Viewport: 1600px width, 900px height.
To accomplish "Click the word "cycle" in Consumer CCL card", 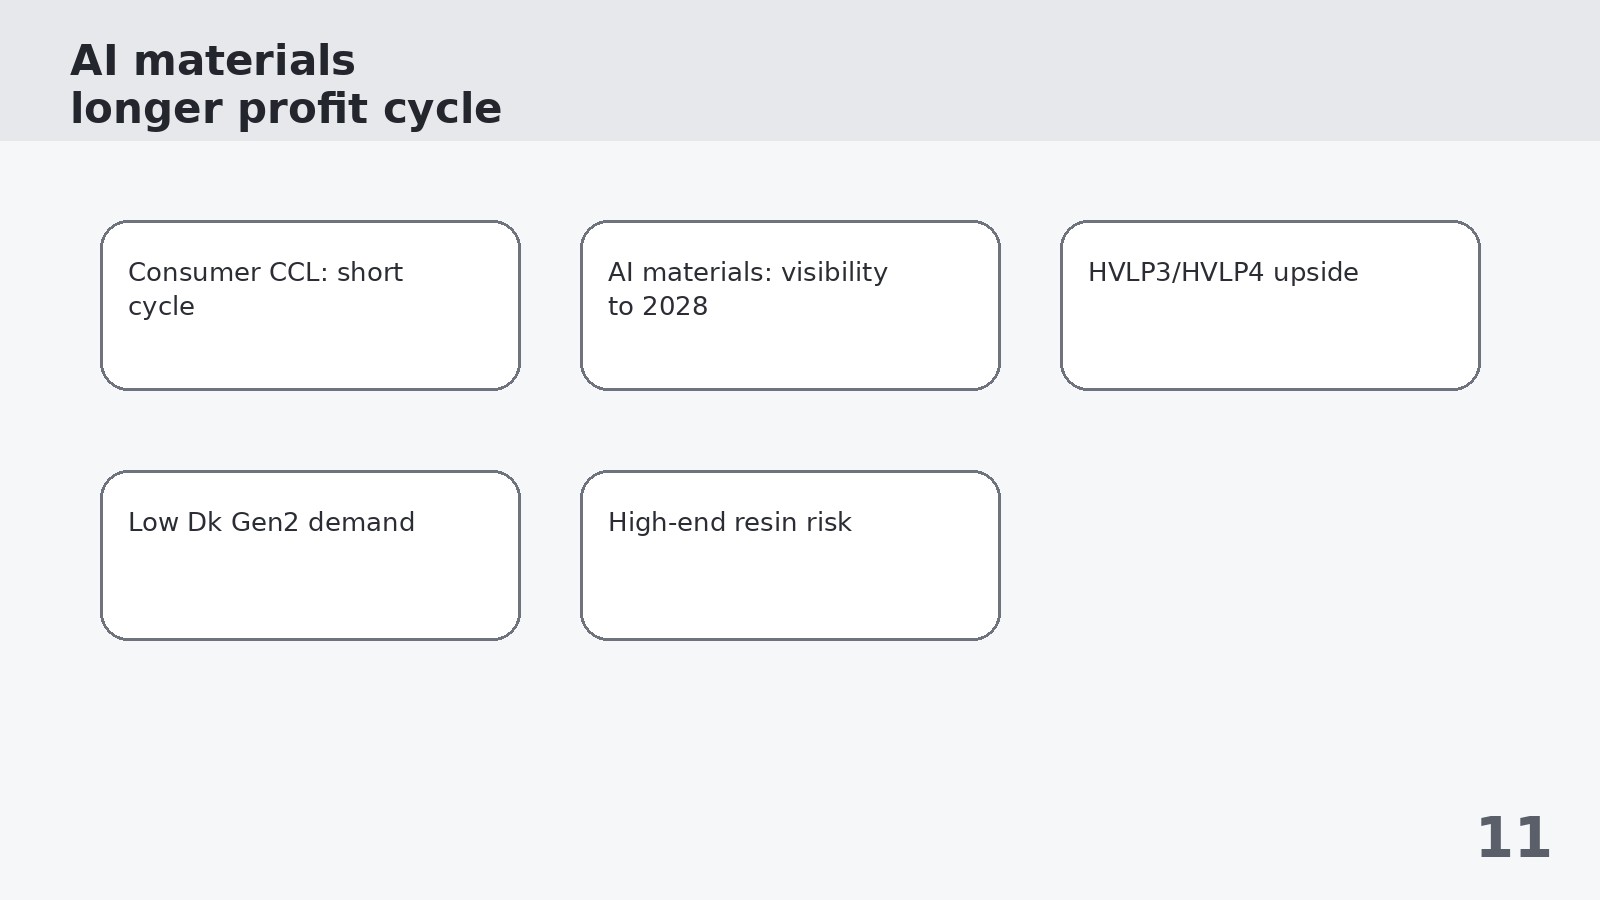I will 161,306.
